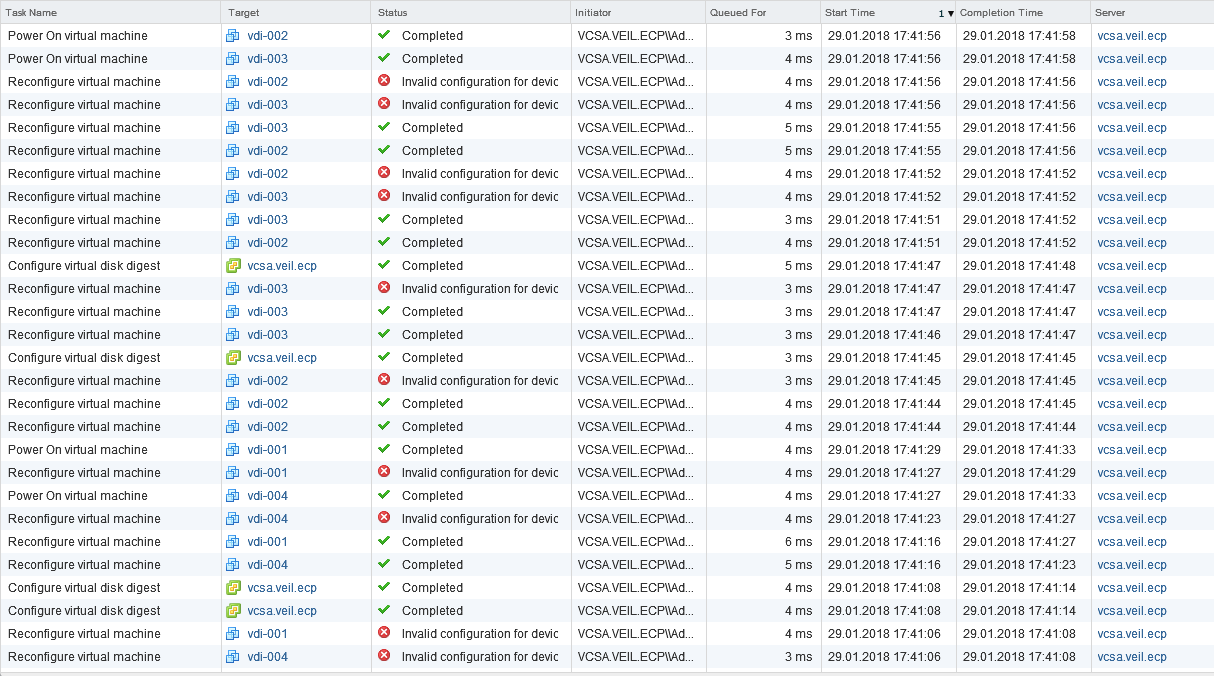Screen dimensions: 1214x676
Task: Click the green checkmark in the Power On vdi-003 row
Action: 384,59
